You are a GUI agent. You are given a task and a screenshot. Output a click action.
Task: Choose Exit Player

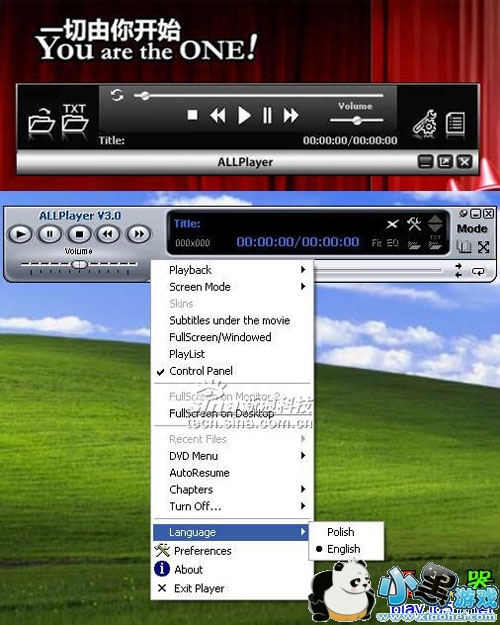232,588
